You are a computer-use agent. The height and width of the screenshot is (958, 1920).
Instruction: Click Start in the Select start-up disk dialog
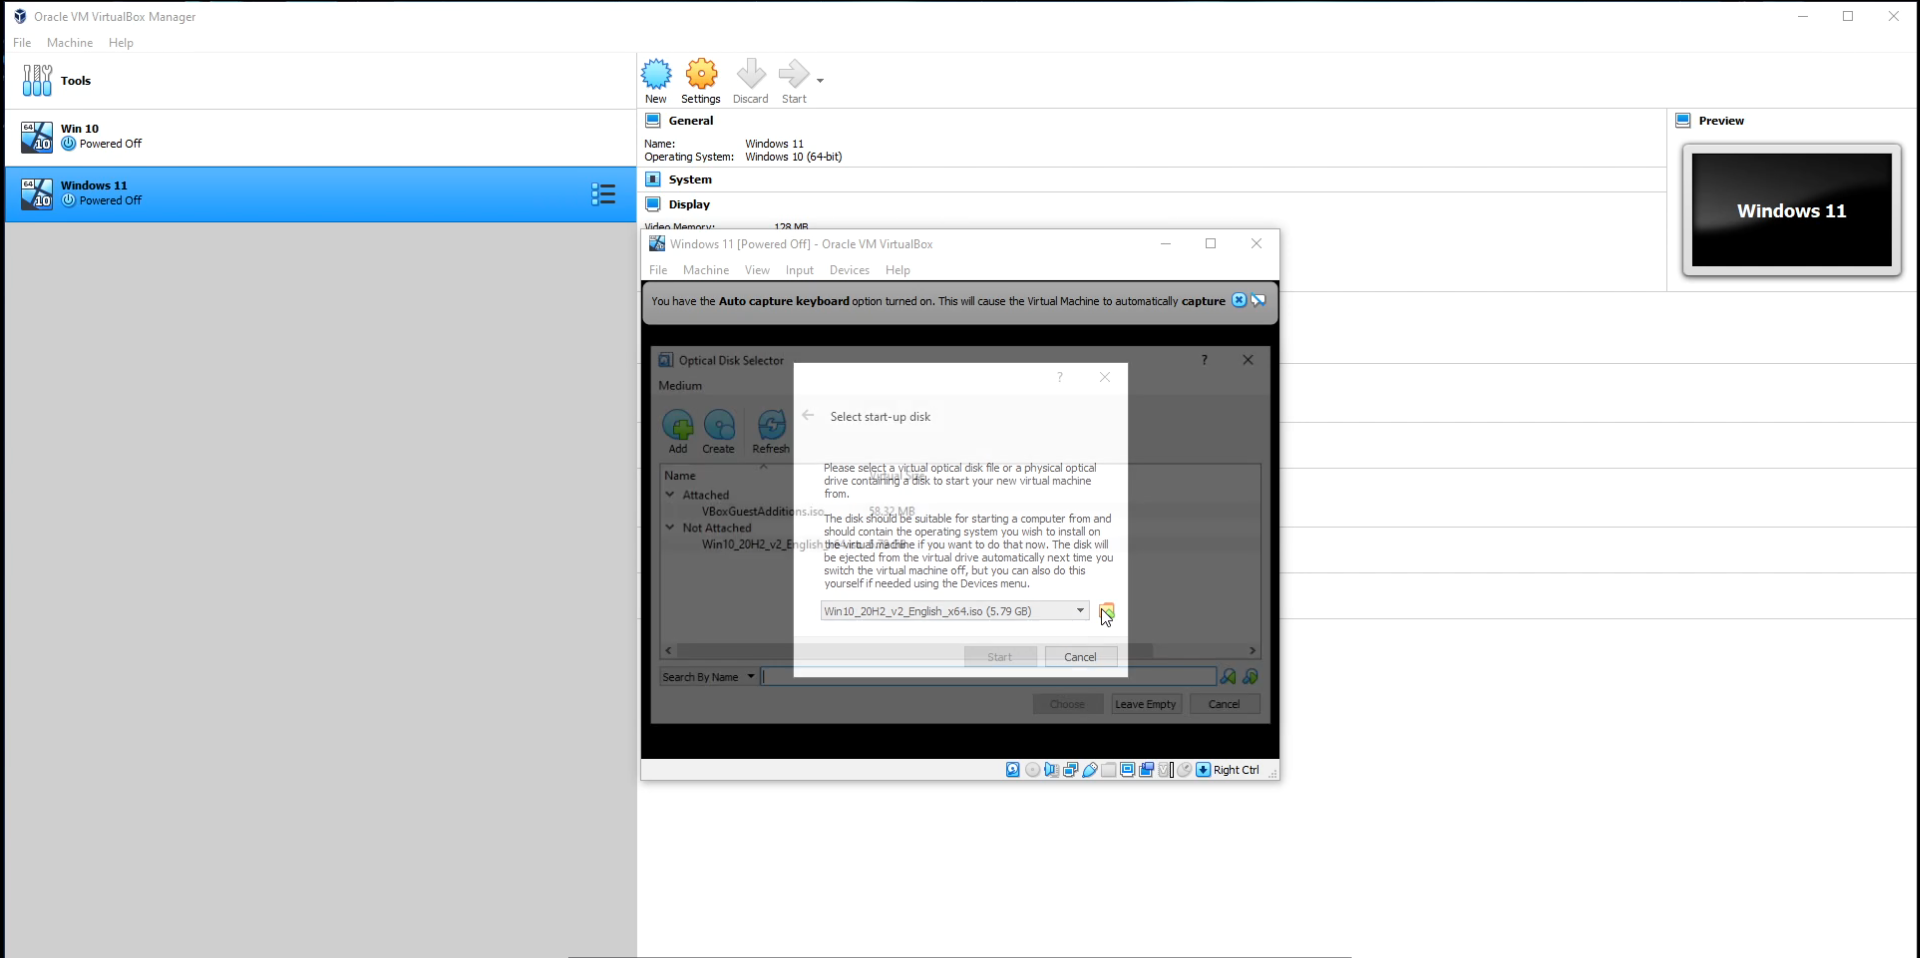point(1000,657)
